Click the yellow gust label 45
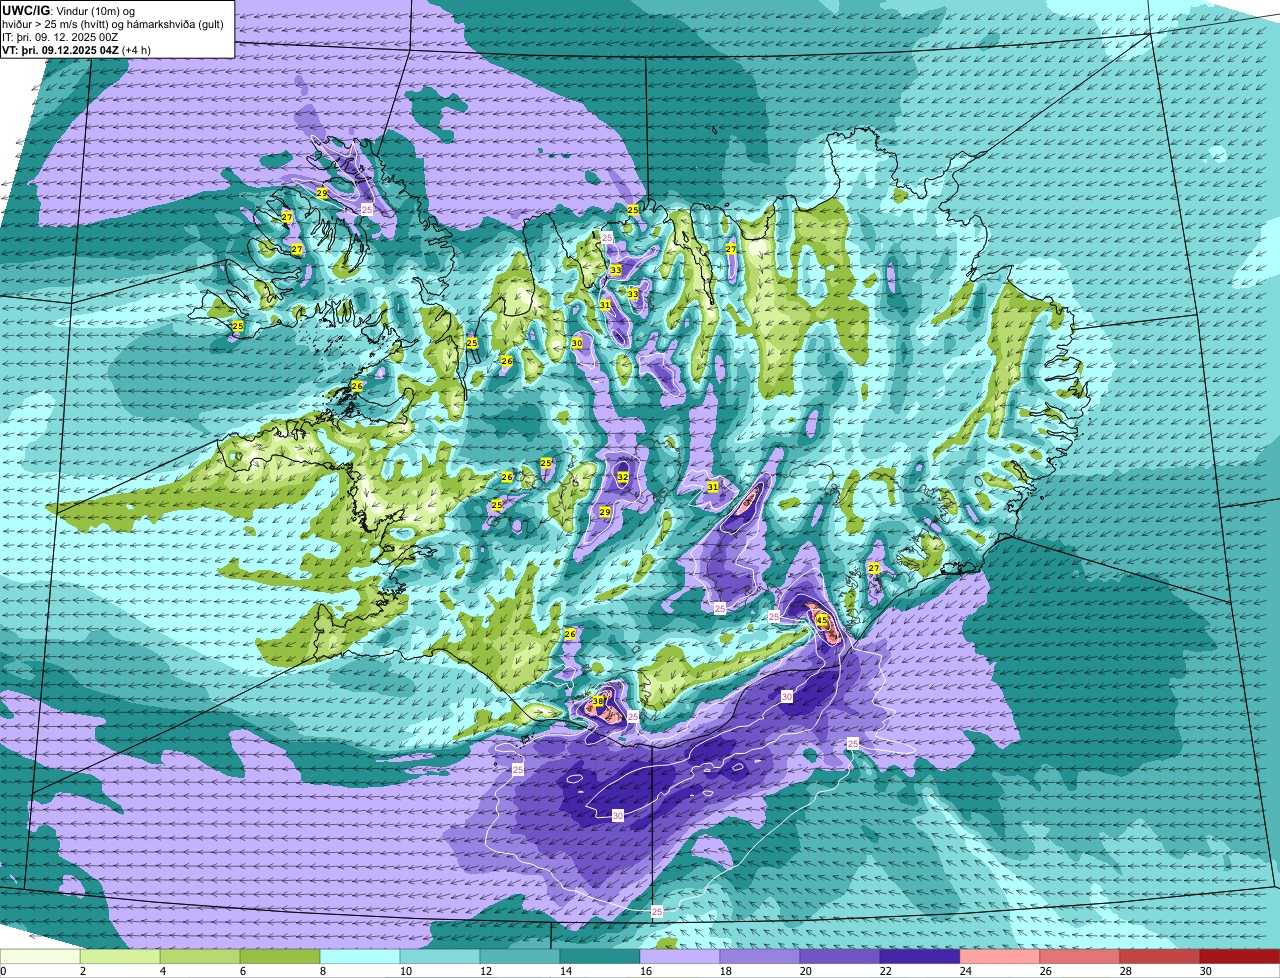 click(822, 621)
